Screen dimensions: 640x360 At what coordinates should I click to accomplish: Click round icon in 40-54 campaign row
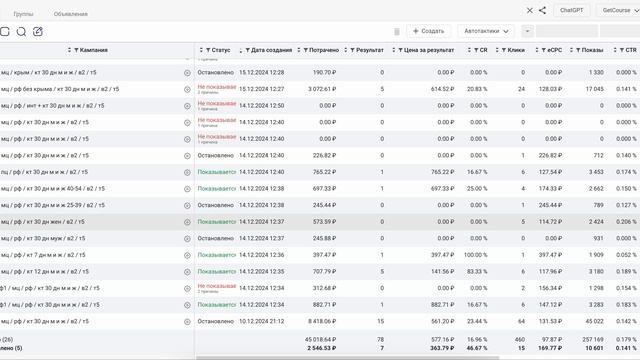(187, 189)
